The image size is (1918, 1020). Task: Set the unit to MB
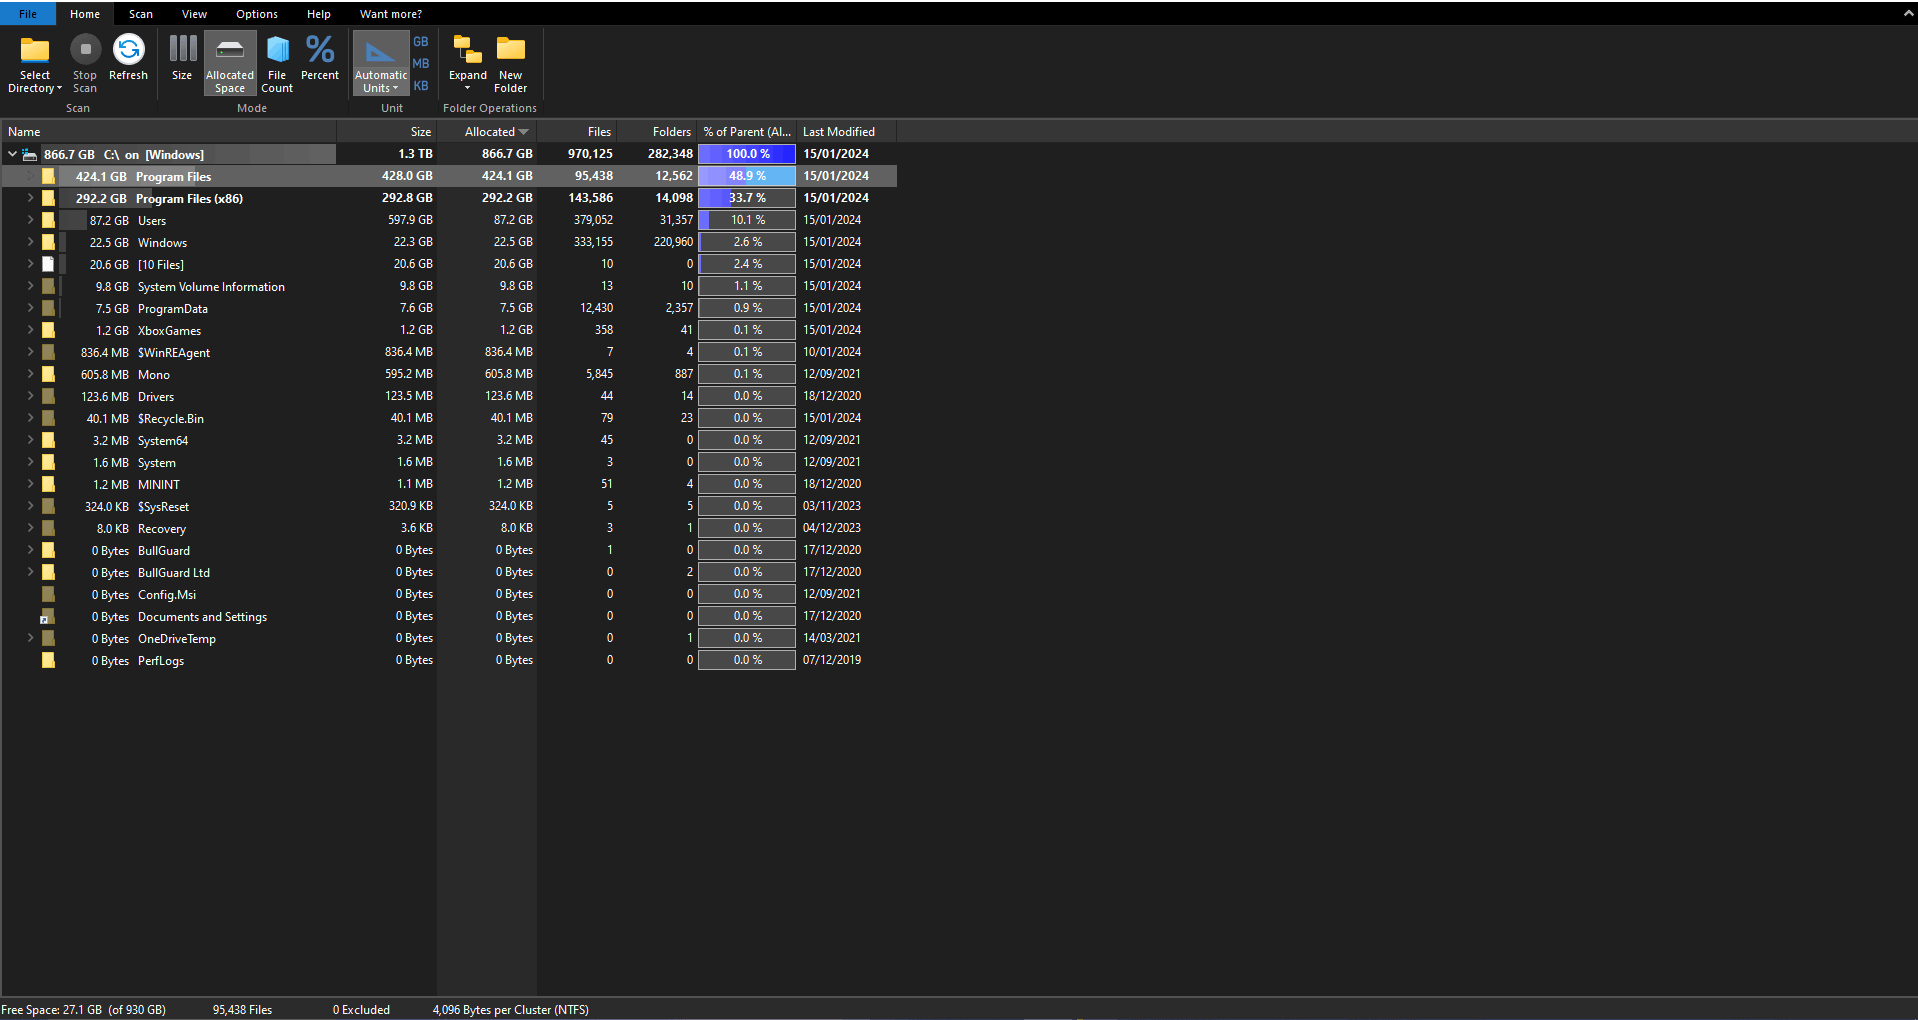(421, 64)
